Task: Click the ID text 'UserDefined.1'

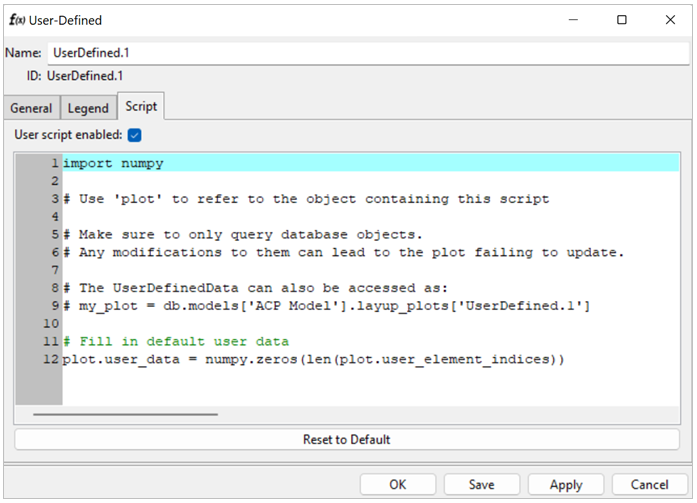Action: pyautogui.click(x=85, y=76)
